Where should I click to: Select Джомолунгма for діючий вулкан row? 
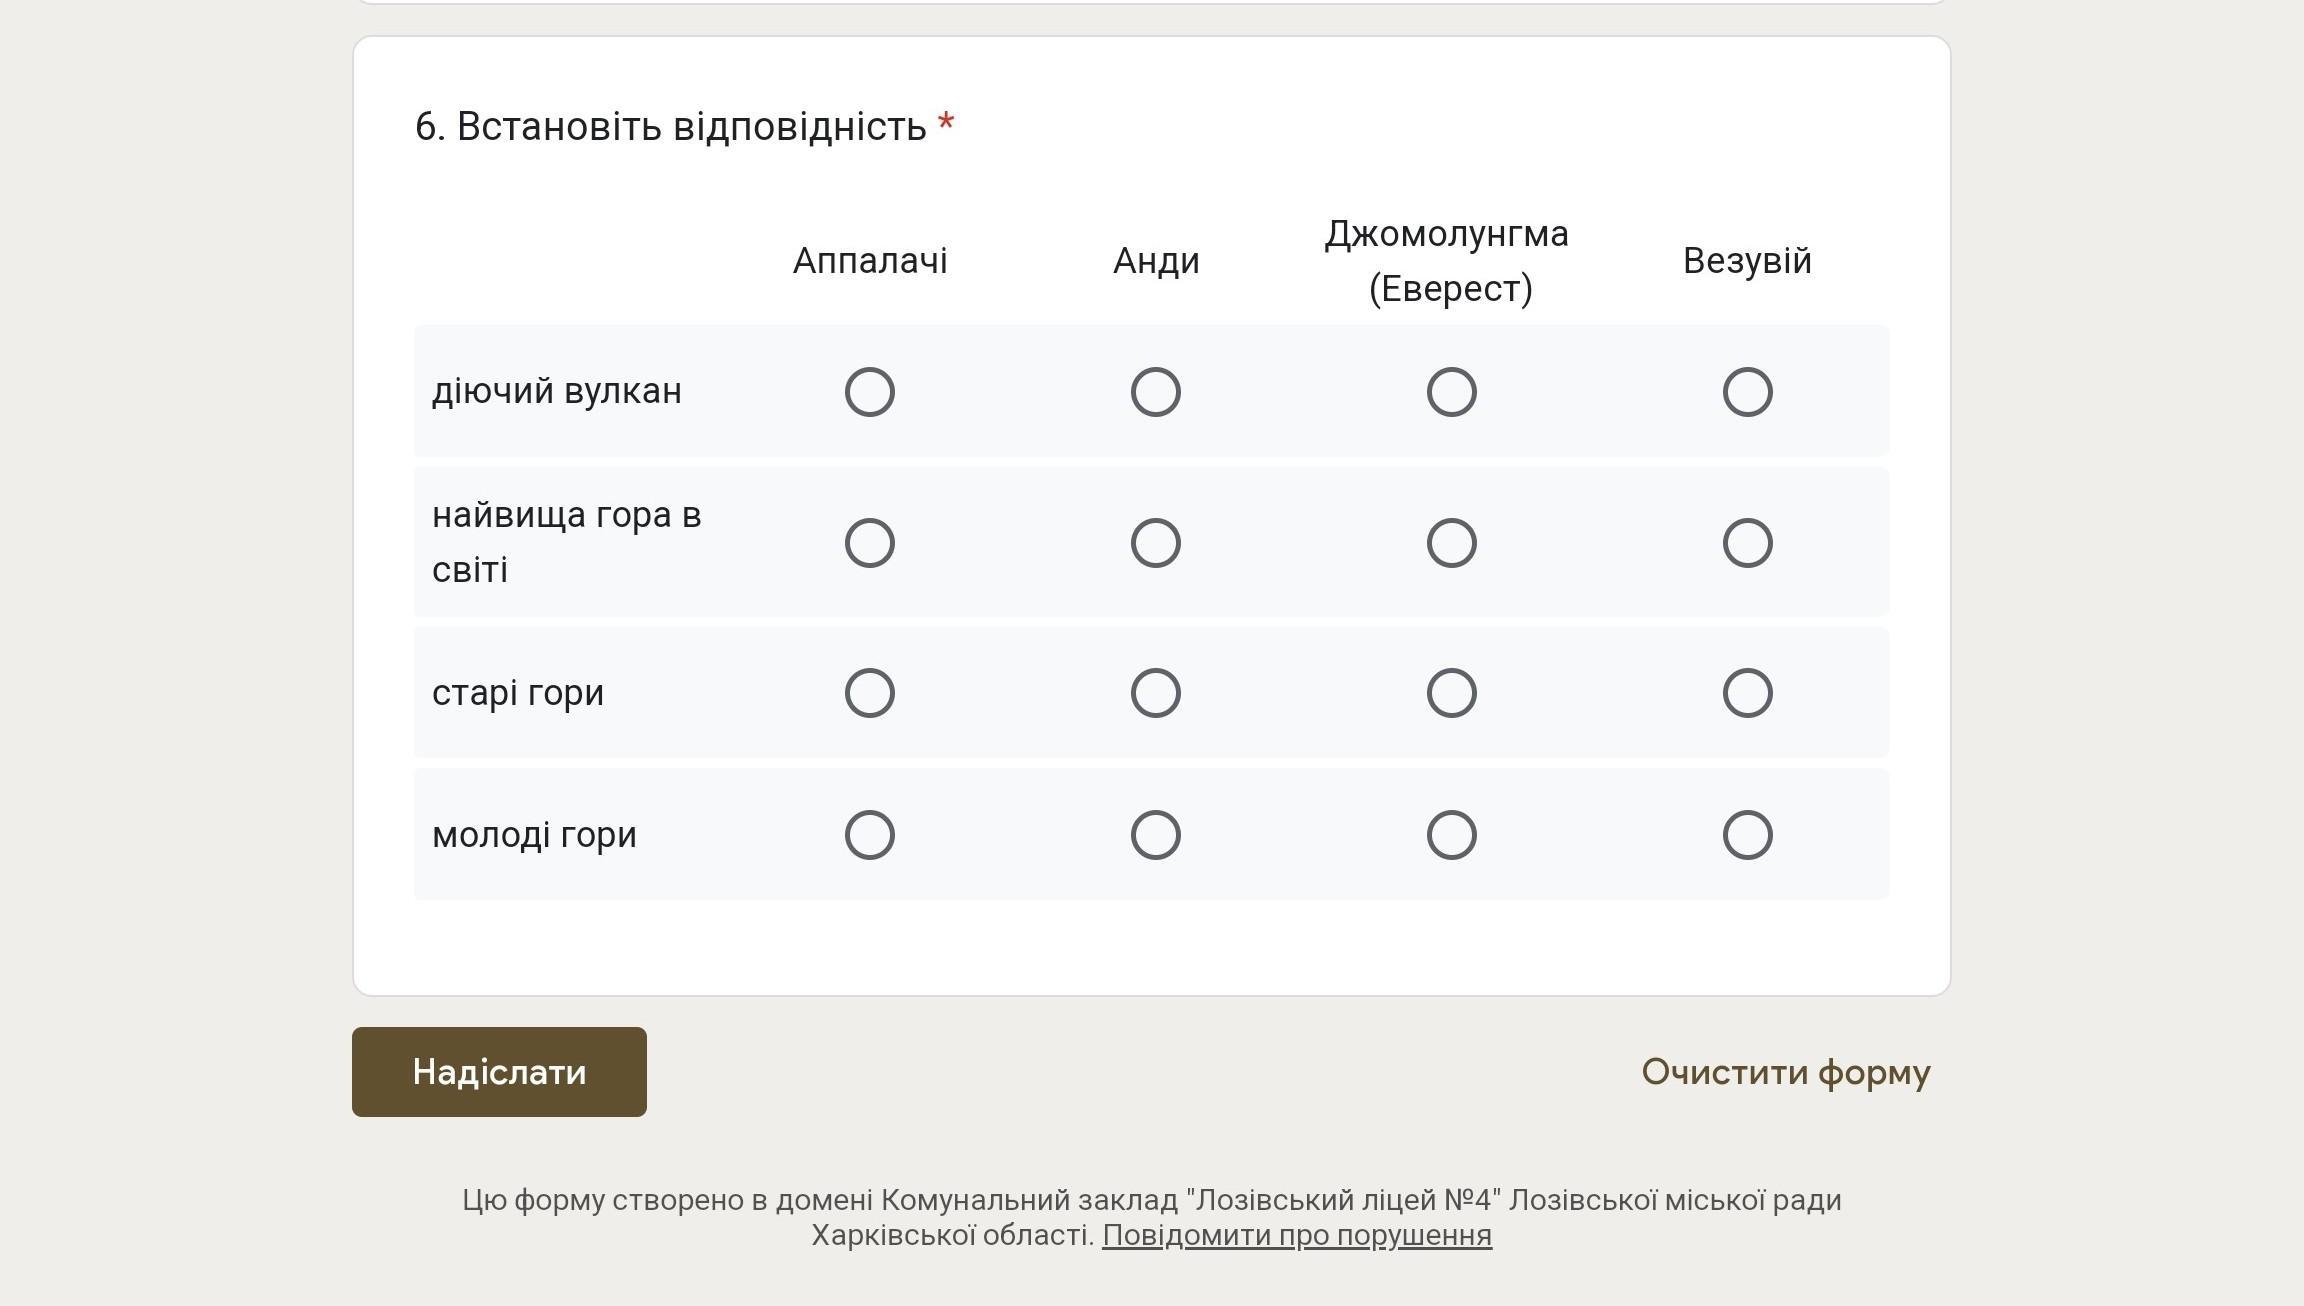[1451, 392]
